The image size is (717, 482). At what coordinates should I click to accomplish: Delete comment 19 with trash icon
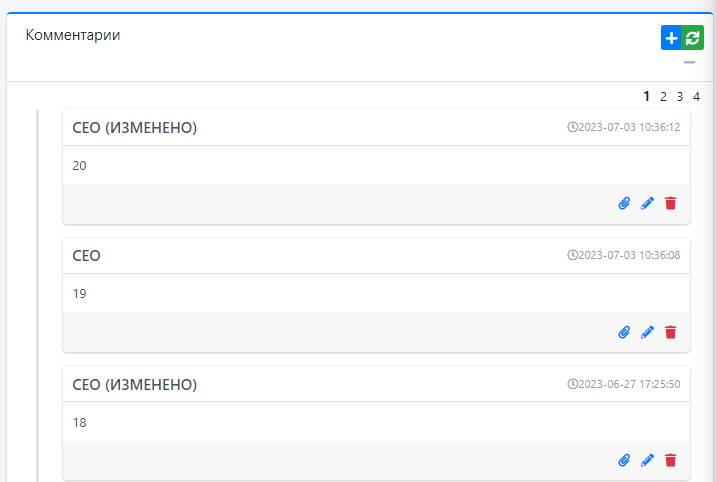pos(671,332)
